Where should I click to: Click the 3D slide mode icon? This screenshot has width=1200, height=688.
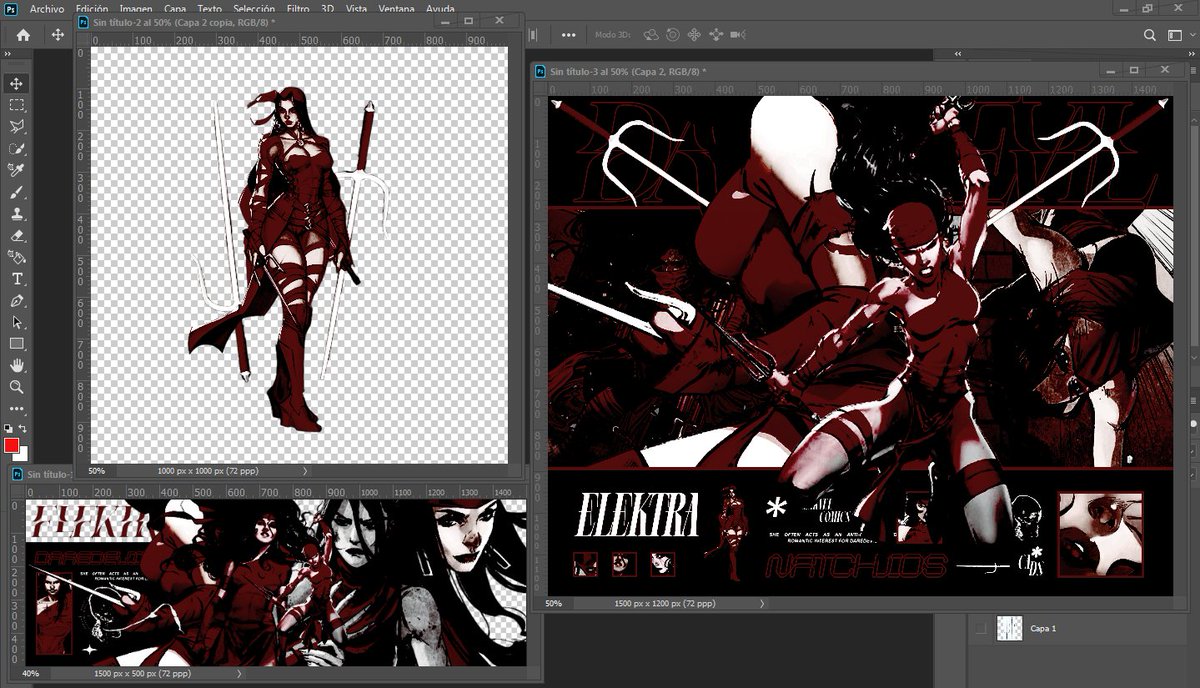[716, 35]
